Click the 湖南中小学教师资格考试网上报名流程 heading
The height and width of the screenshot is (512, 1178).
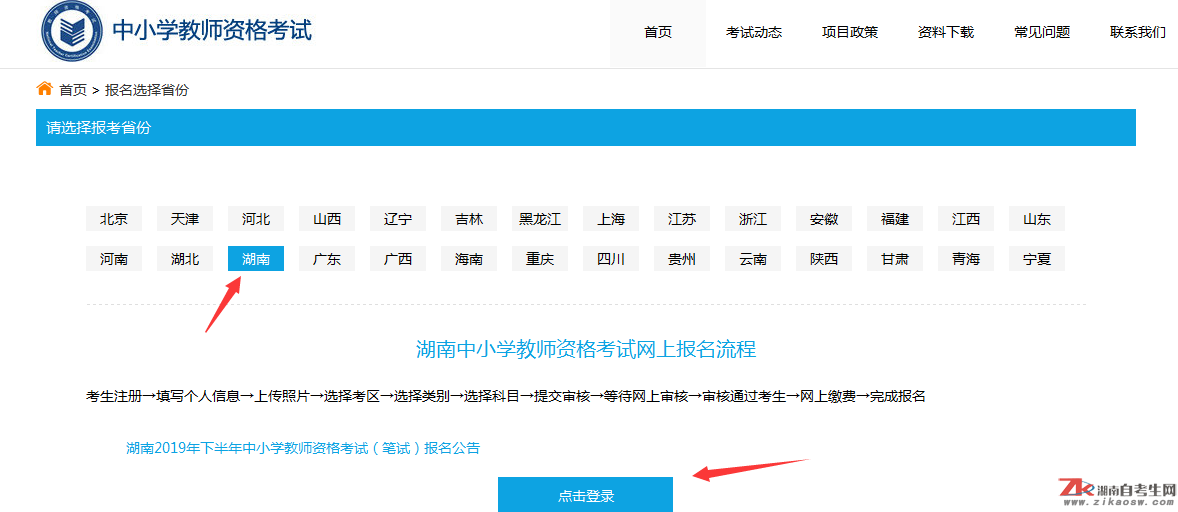click(x=586, y=349)
